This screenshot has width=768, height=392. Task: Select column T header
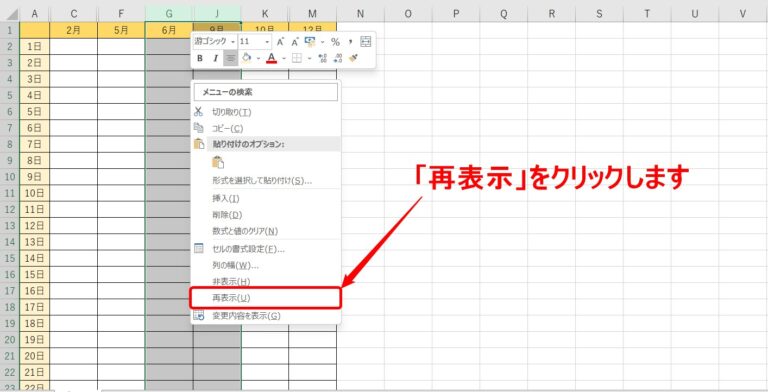click(x=647, y=14)
